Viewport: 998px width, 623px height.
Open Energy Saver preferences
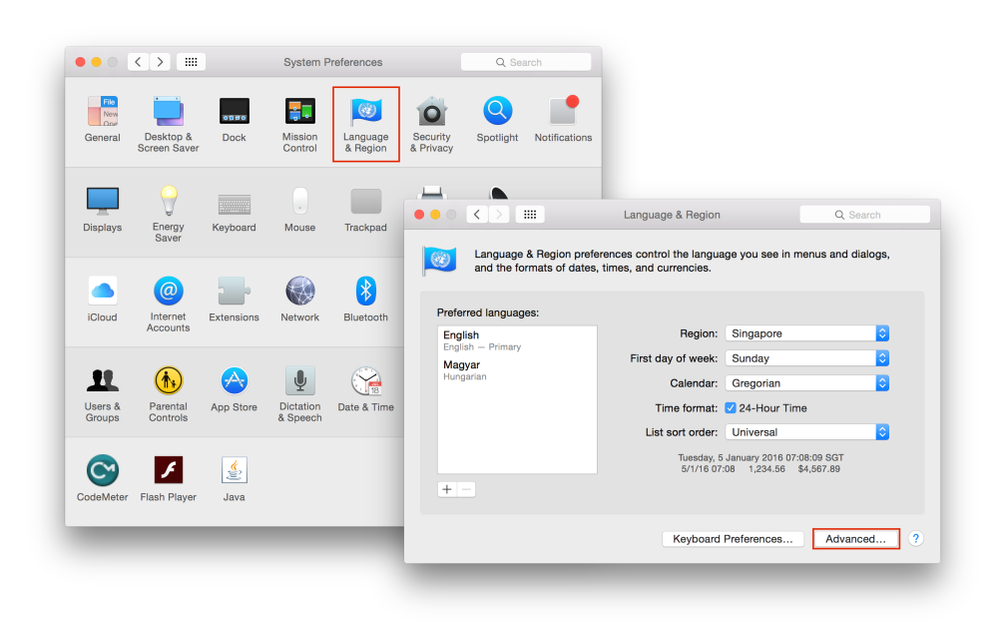[x=168, y=214]
